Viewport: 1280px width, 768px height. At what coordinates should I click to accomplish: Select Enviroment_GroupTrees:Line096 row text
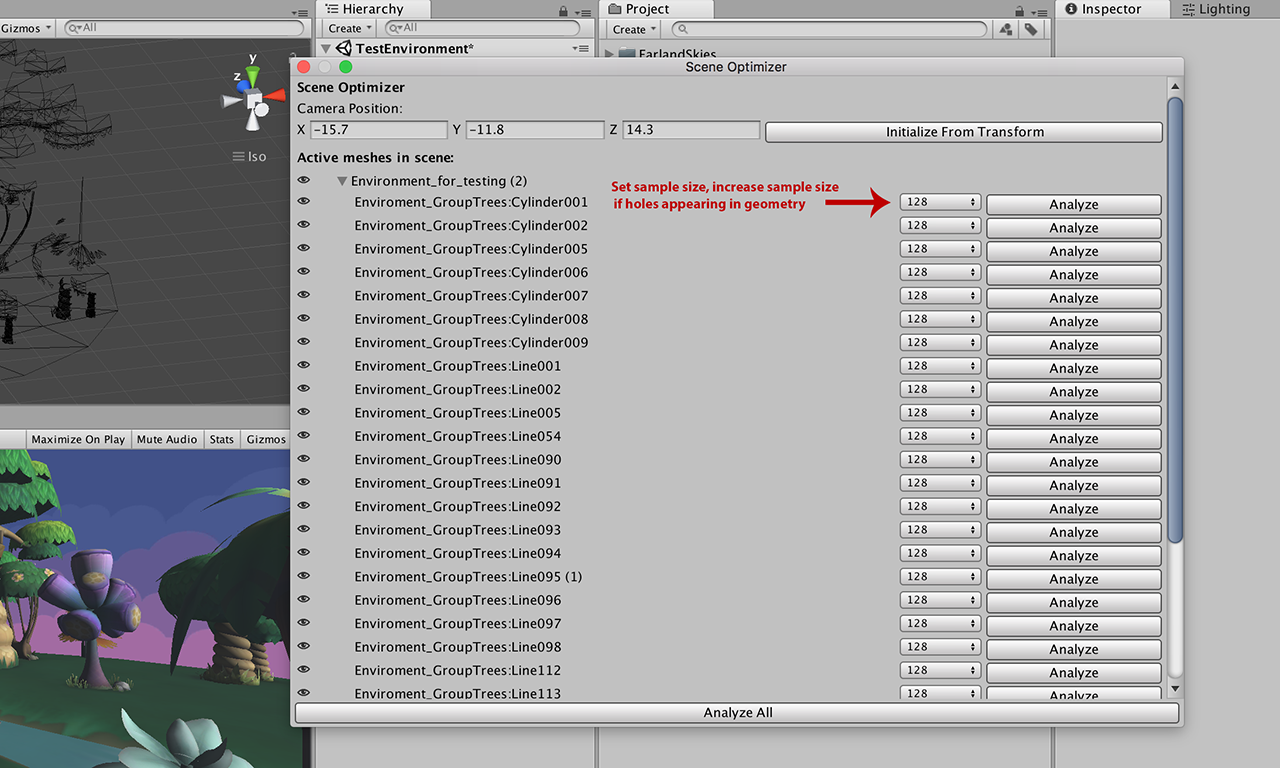tap(458, 600)
